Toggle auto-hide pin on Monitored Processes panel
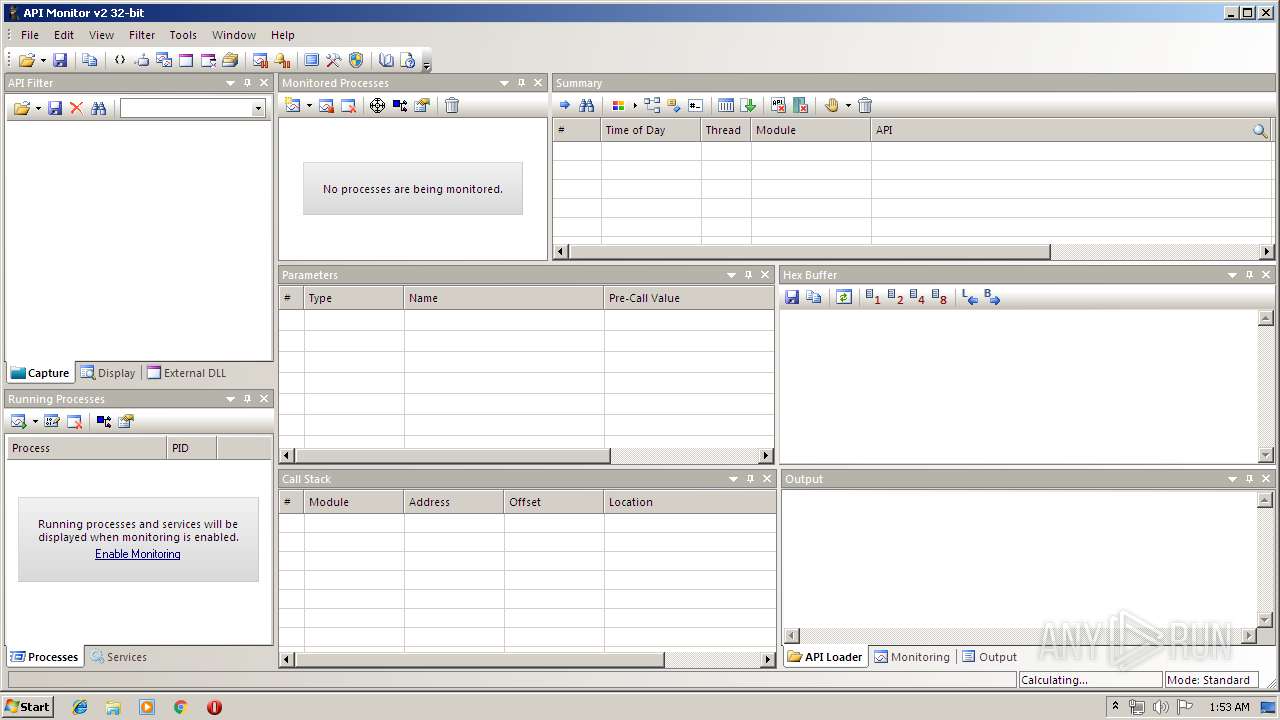The image size is (1280, 720). [x=521, y=83]
